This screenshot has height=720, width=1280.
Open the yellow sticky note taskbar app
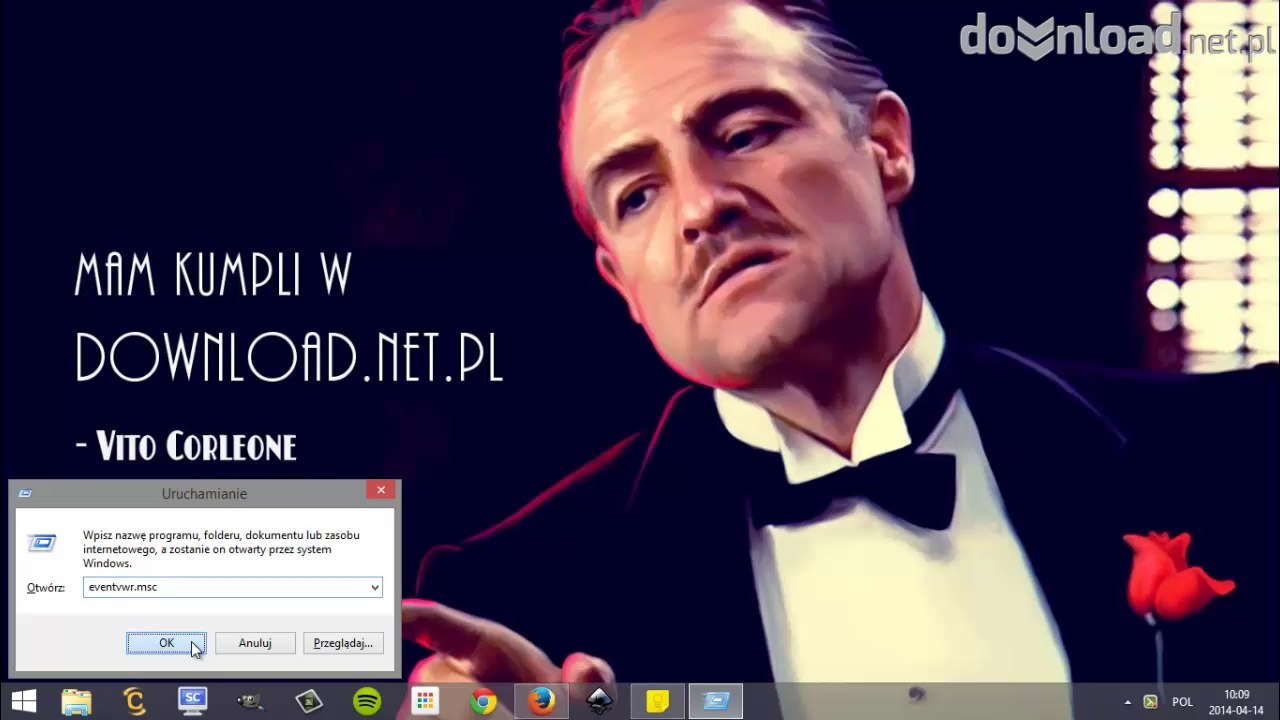(657, 701)
